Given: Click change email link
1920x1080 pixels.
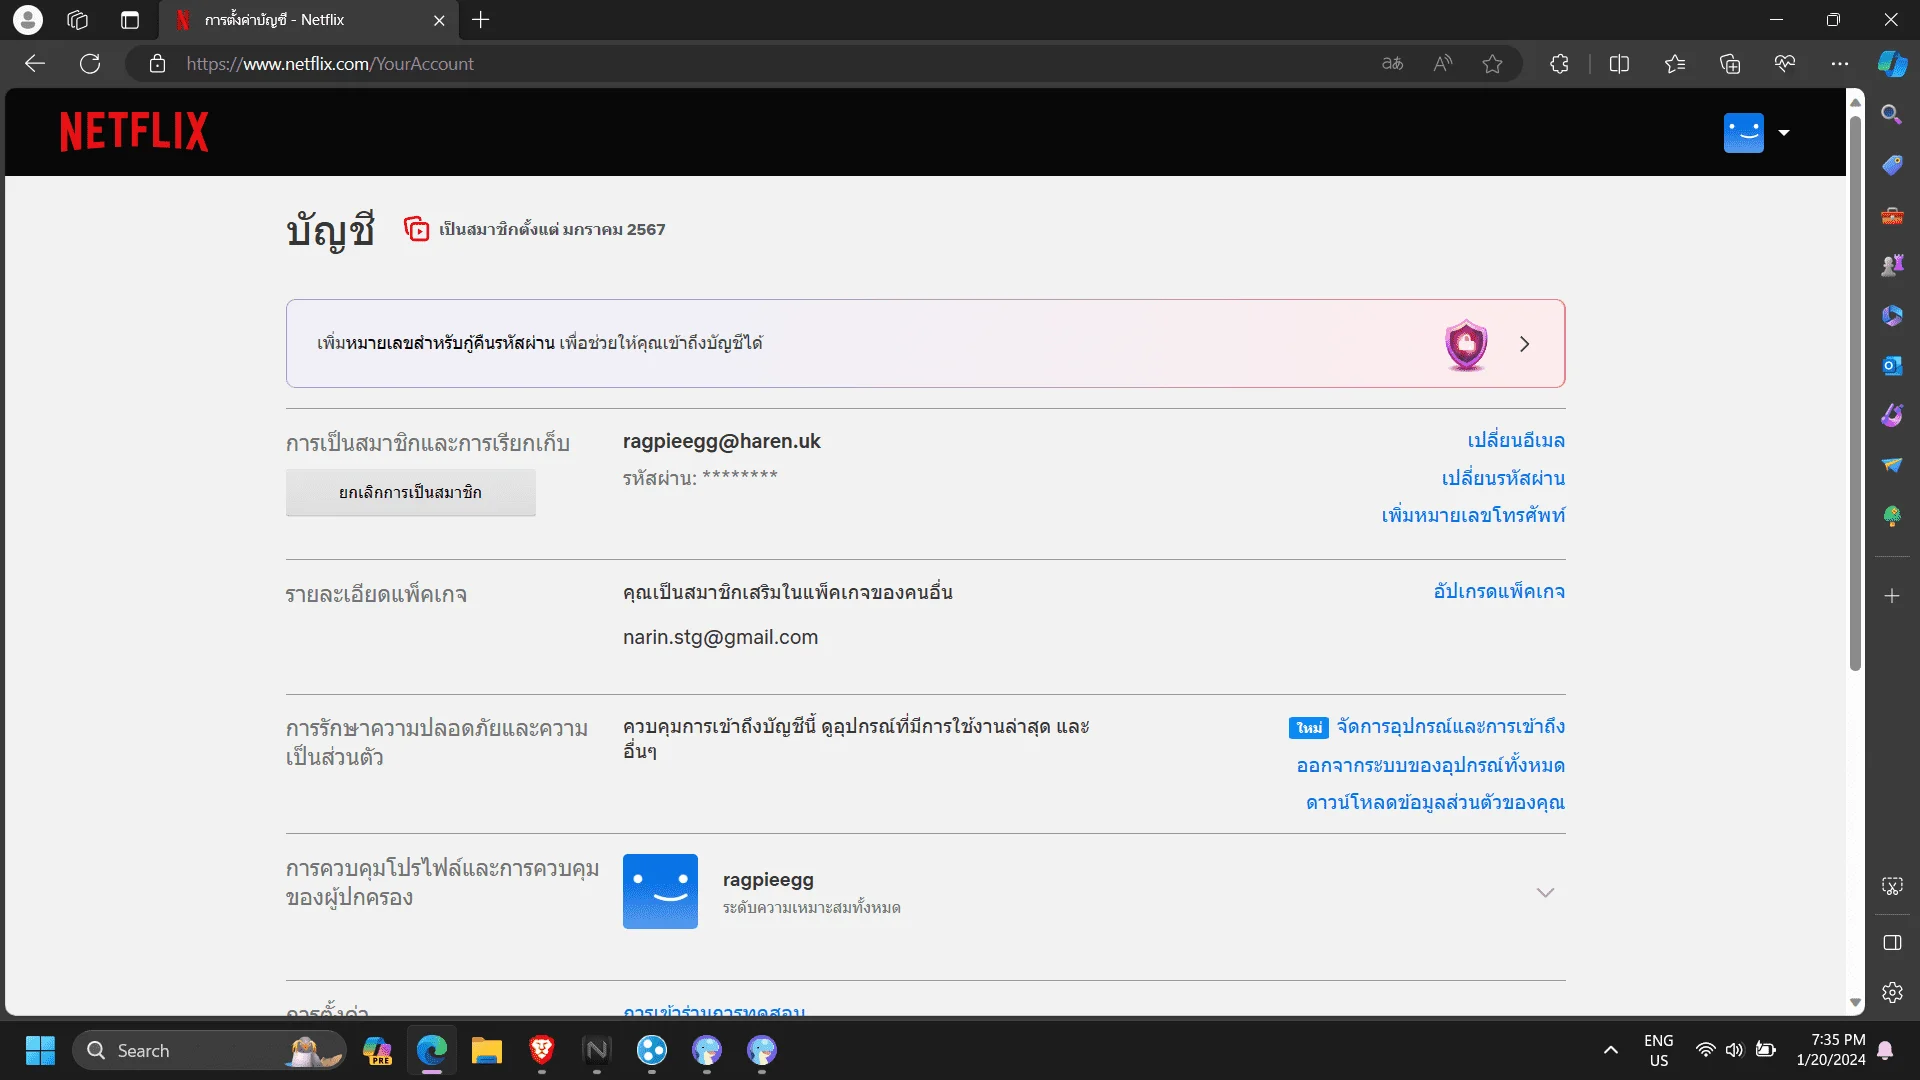Looking at the screenshot, I should 1516,440.
